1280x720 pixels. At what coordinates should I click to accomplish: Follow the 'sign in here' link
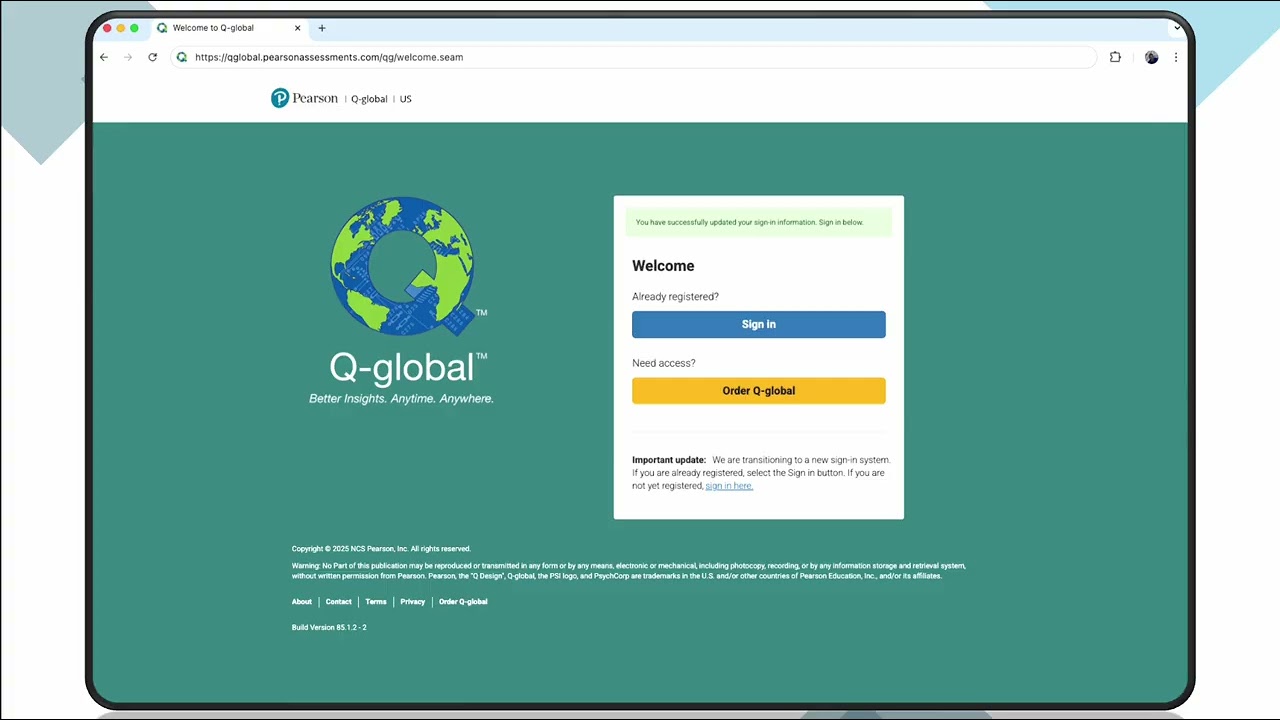[729, 486]
